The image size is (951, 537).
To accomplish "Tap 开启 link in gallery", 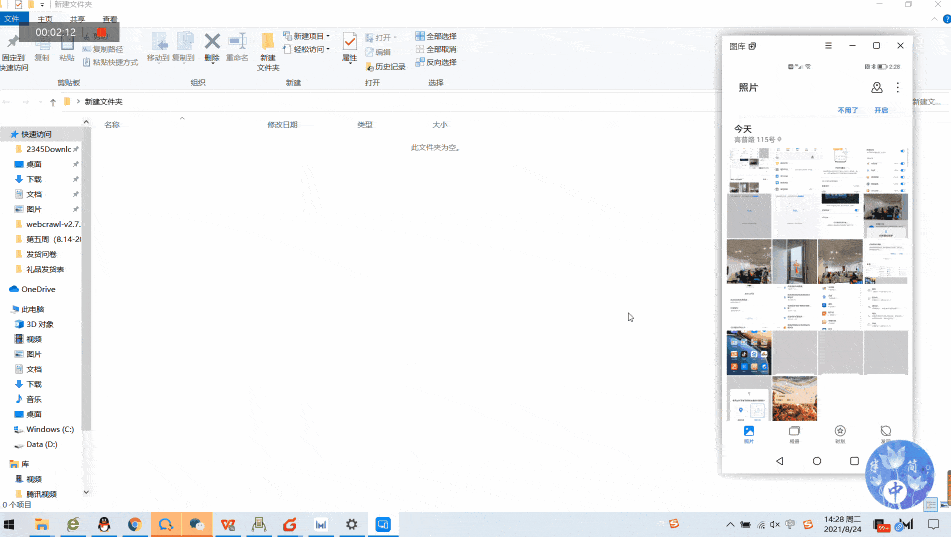I will click(881, 110).
